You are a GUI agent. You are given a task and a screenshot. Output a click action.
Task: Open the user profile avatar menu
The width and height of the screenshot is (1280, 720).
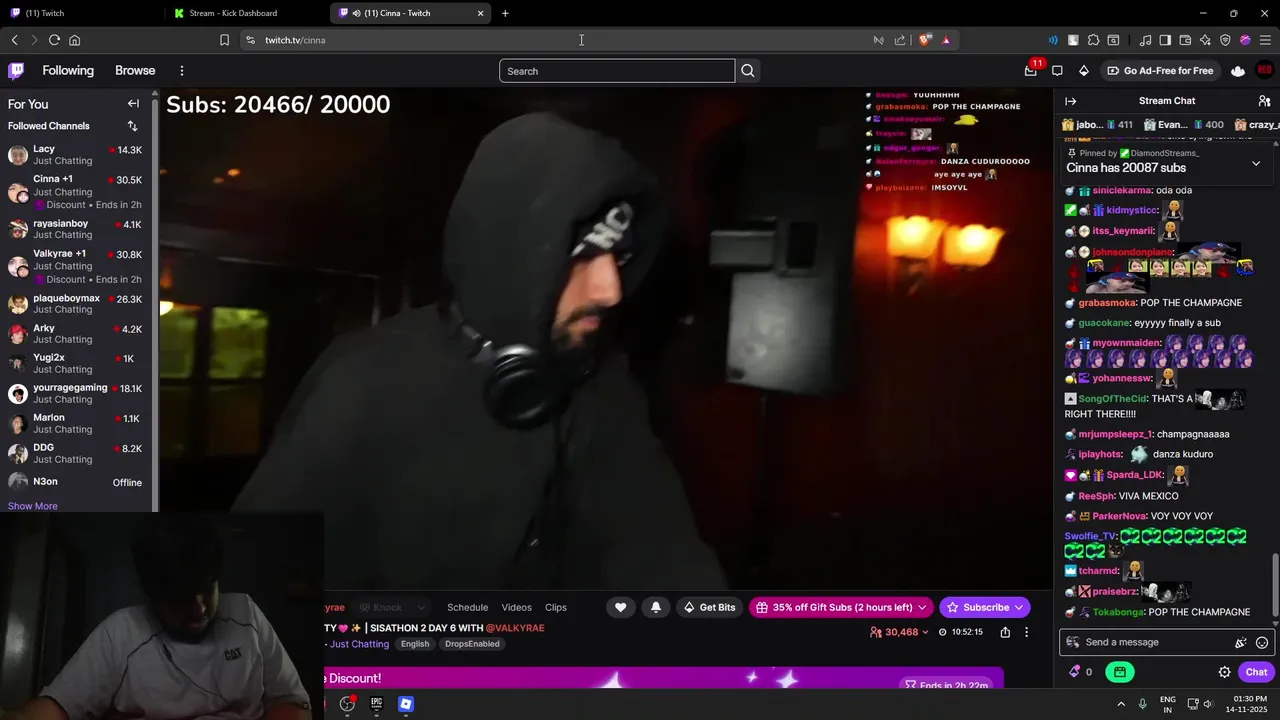pos(1265,71)
